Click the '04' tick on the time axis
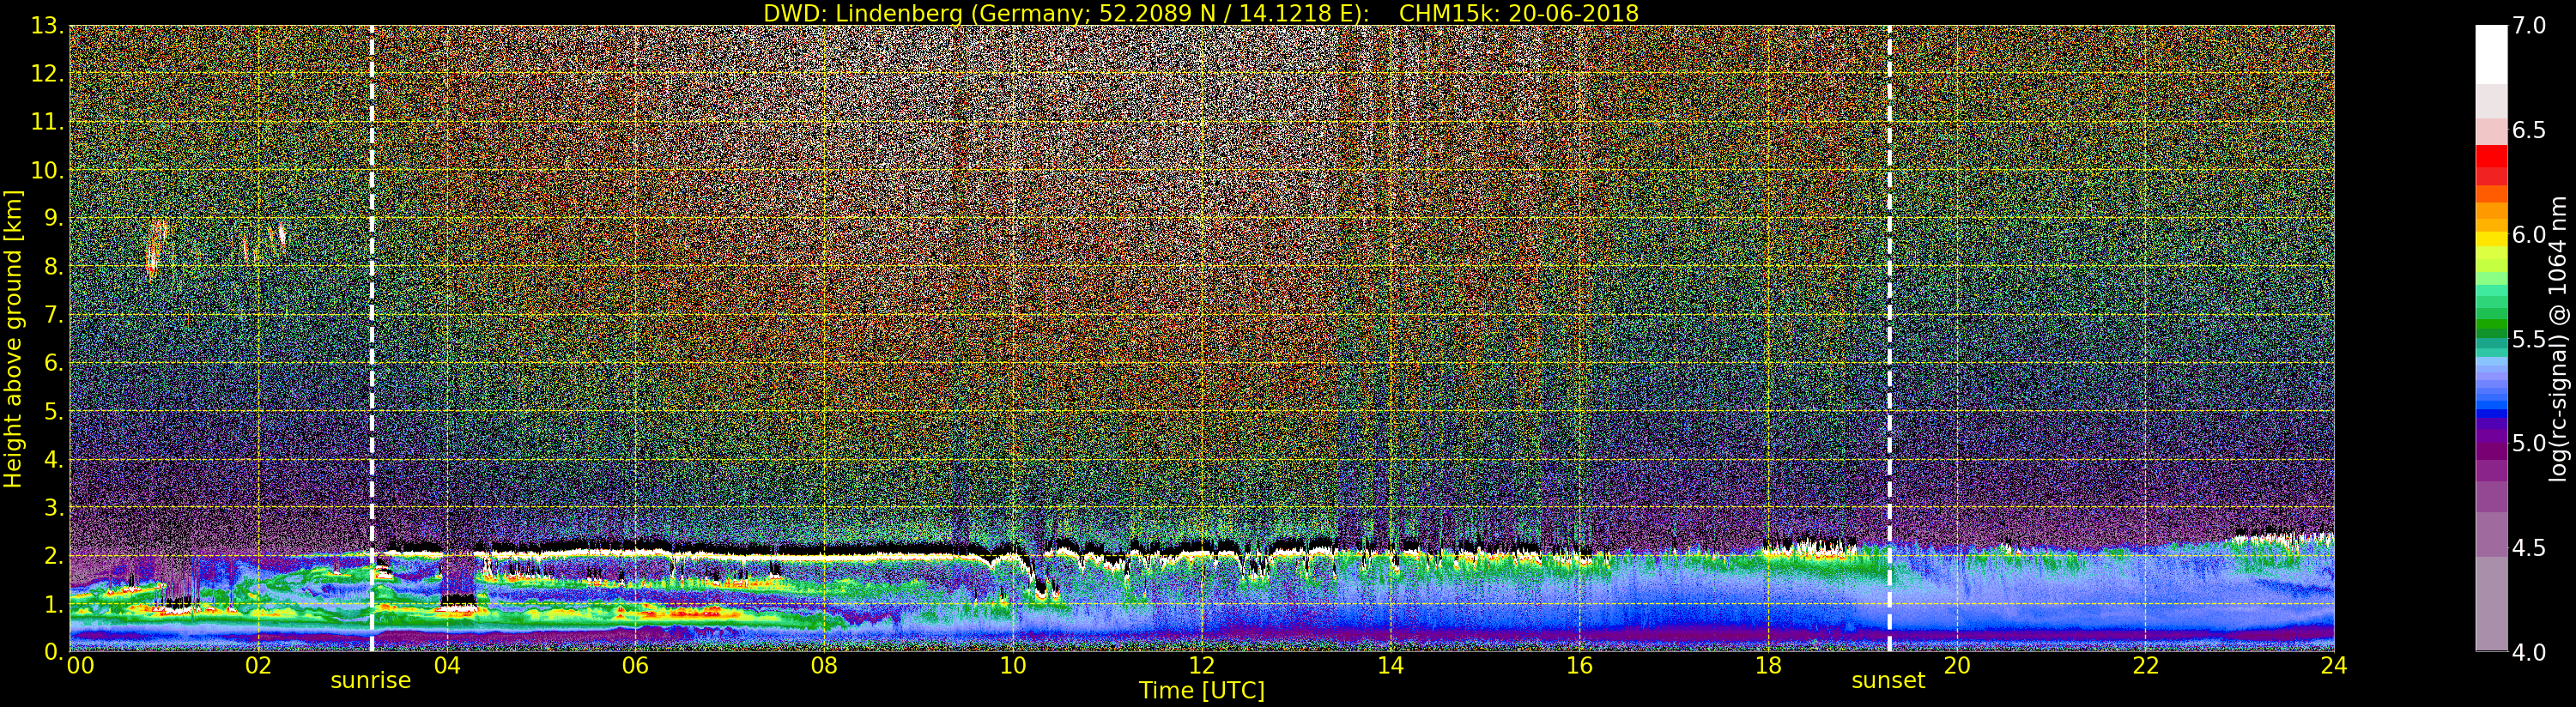The image size is (2576, 707). click(447, 665)
